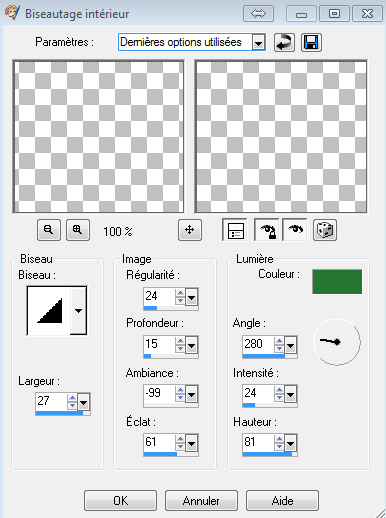Click the Régularité spinner arrows

click(x=180, y=296)
